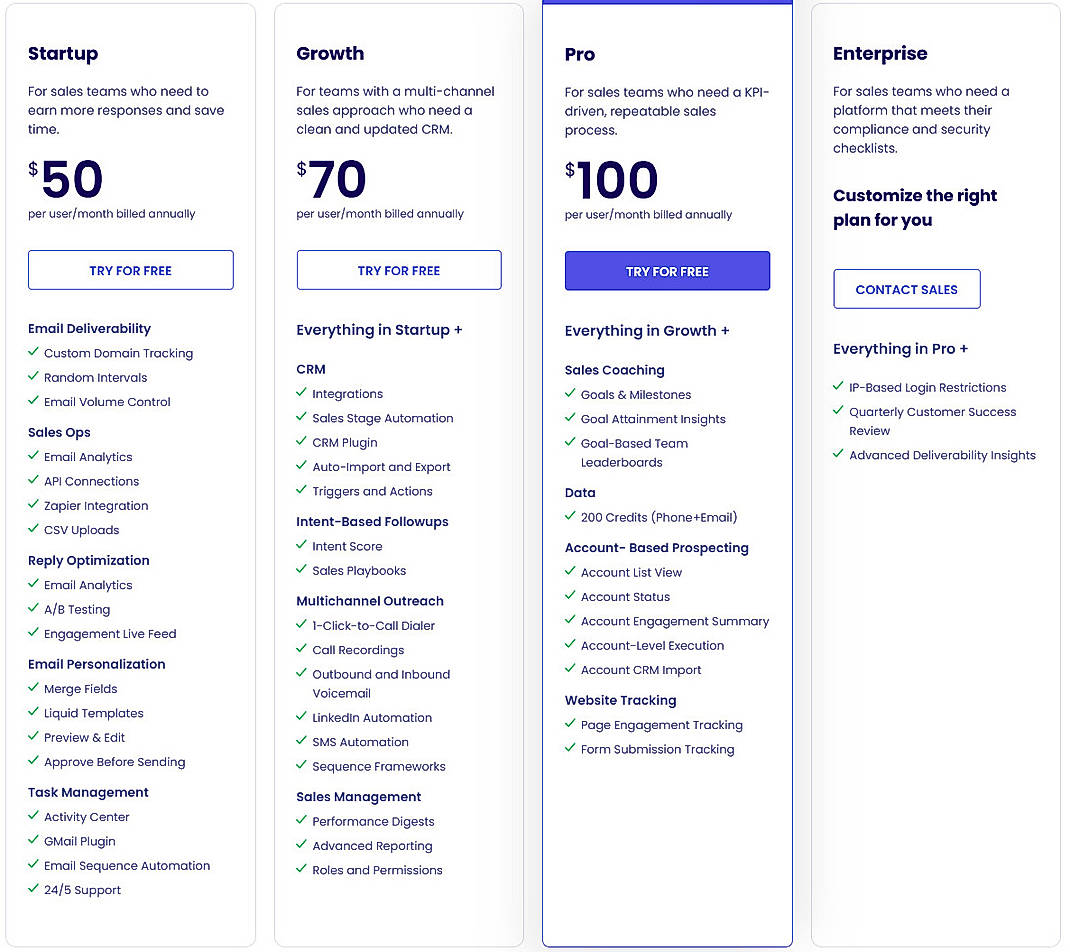Click the Everything in Startup + label
1070x952 pixels.
click(378, 329)
